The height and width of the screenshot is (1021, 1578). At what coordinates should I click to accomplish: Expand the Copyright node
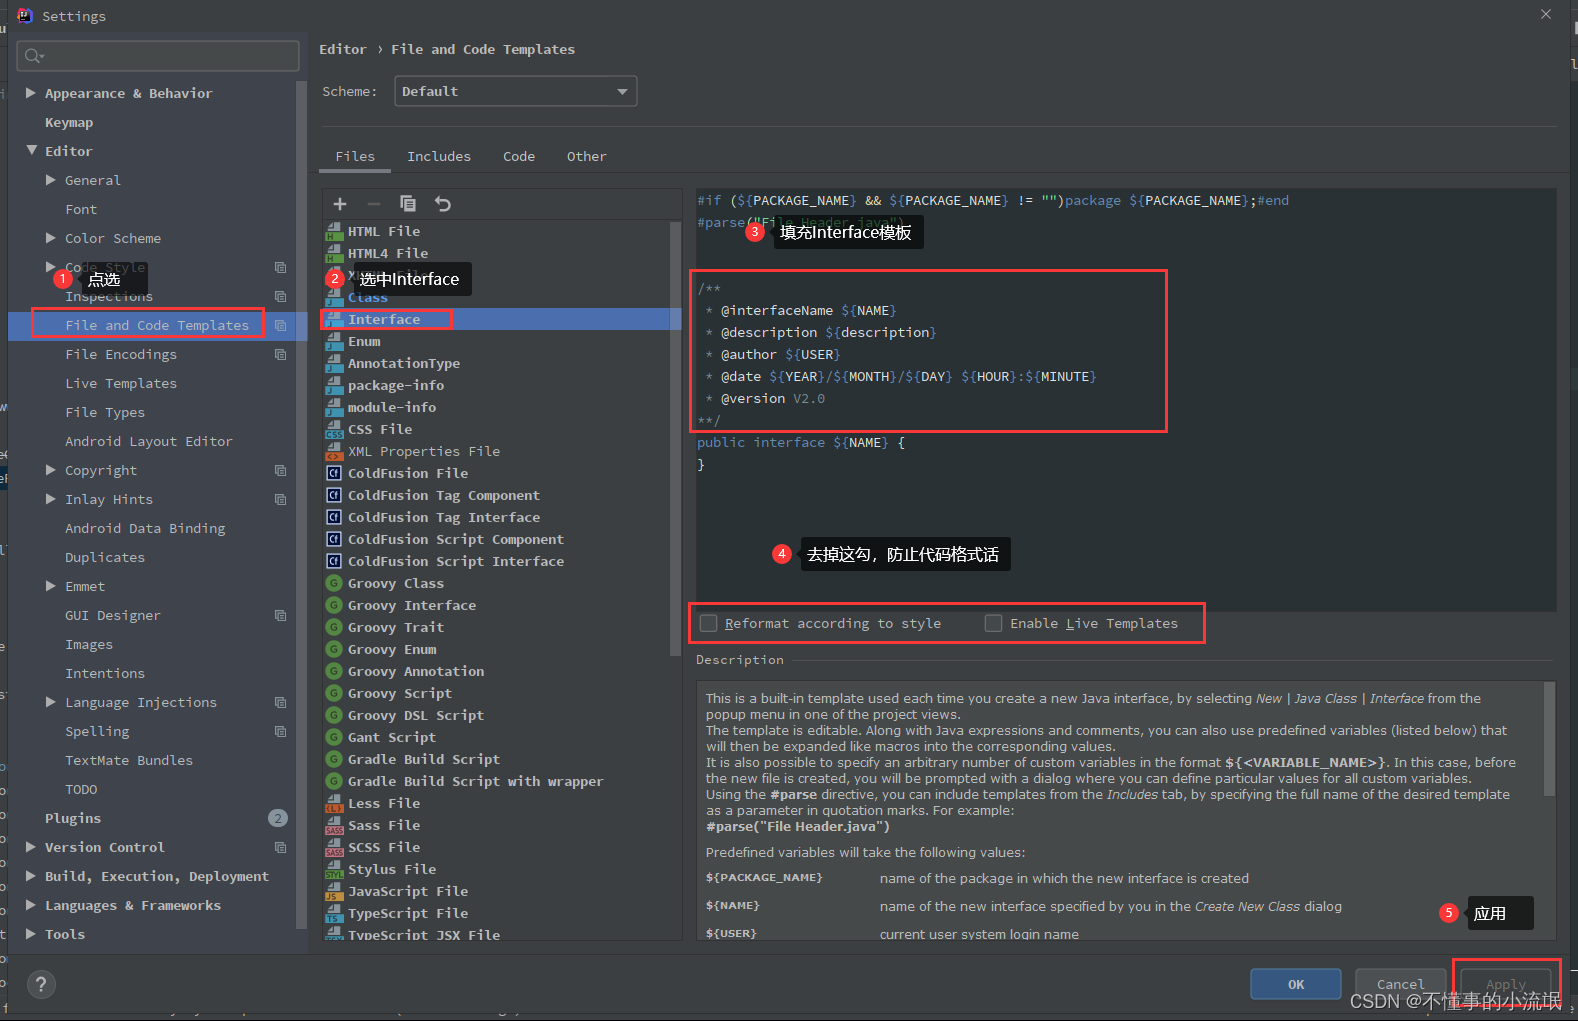(x=51, y=470)
